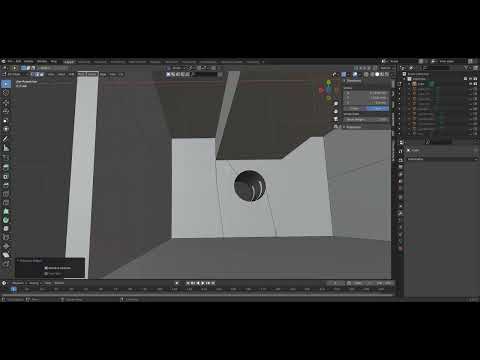
Task: Click the colored axis navigation gizmo
Action: pos(329,89)
